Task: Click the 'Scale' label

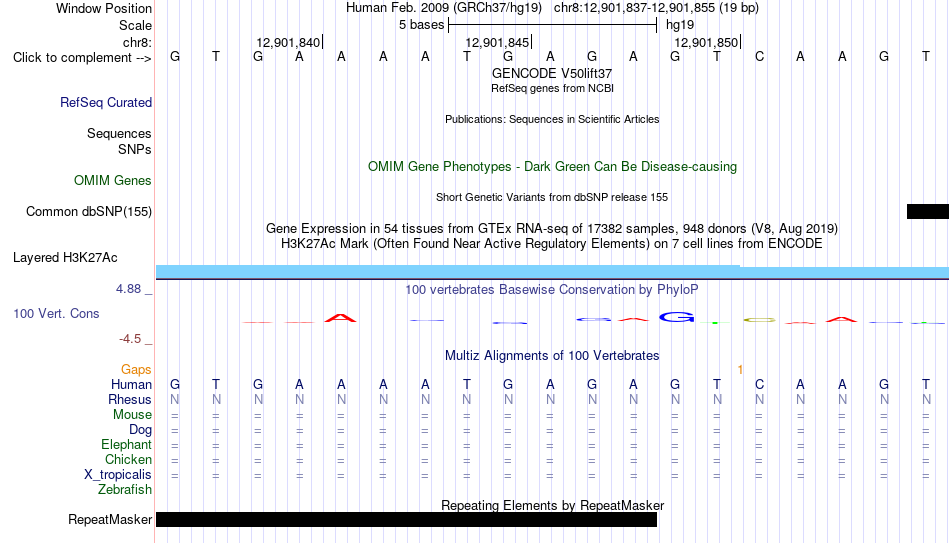Action: tap(136, 25)
